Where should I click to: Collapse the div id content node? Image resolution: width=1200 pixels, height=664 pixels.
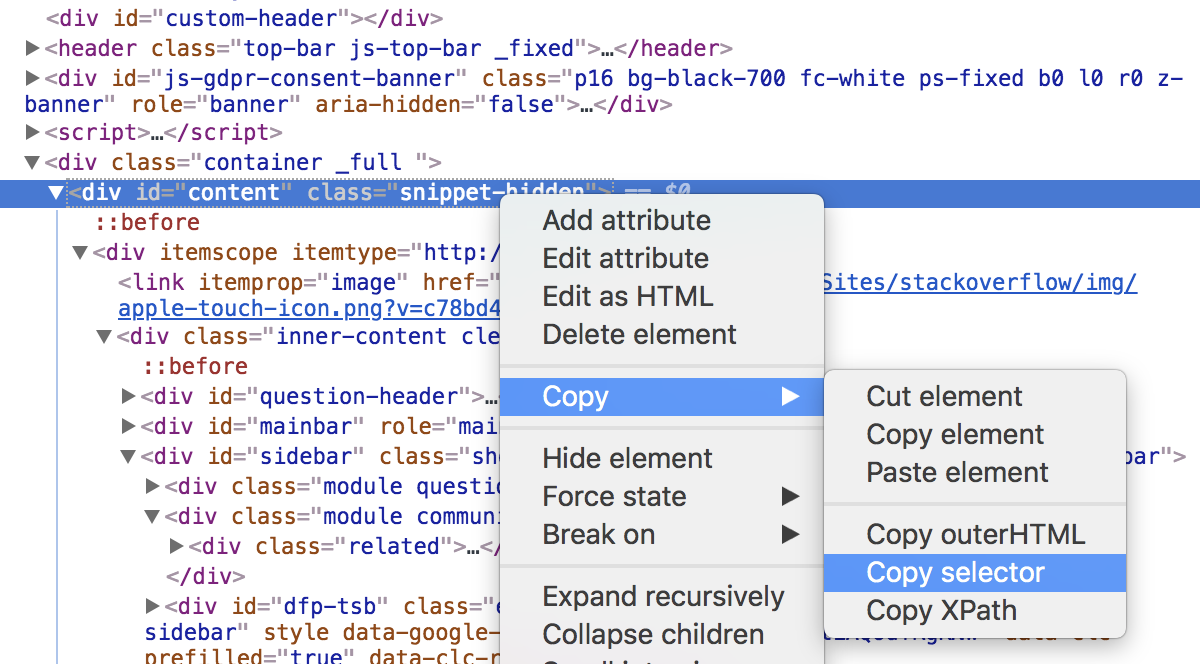pos(56,192)
